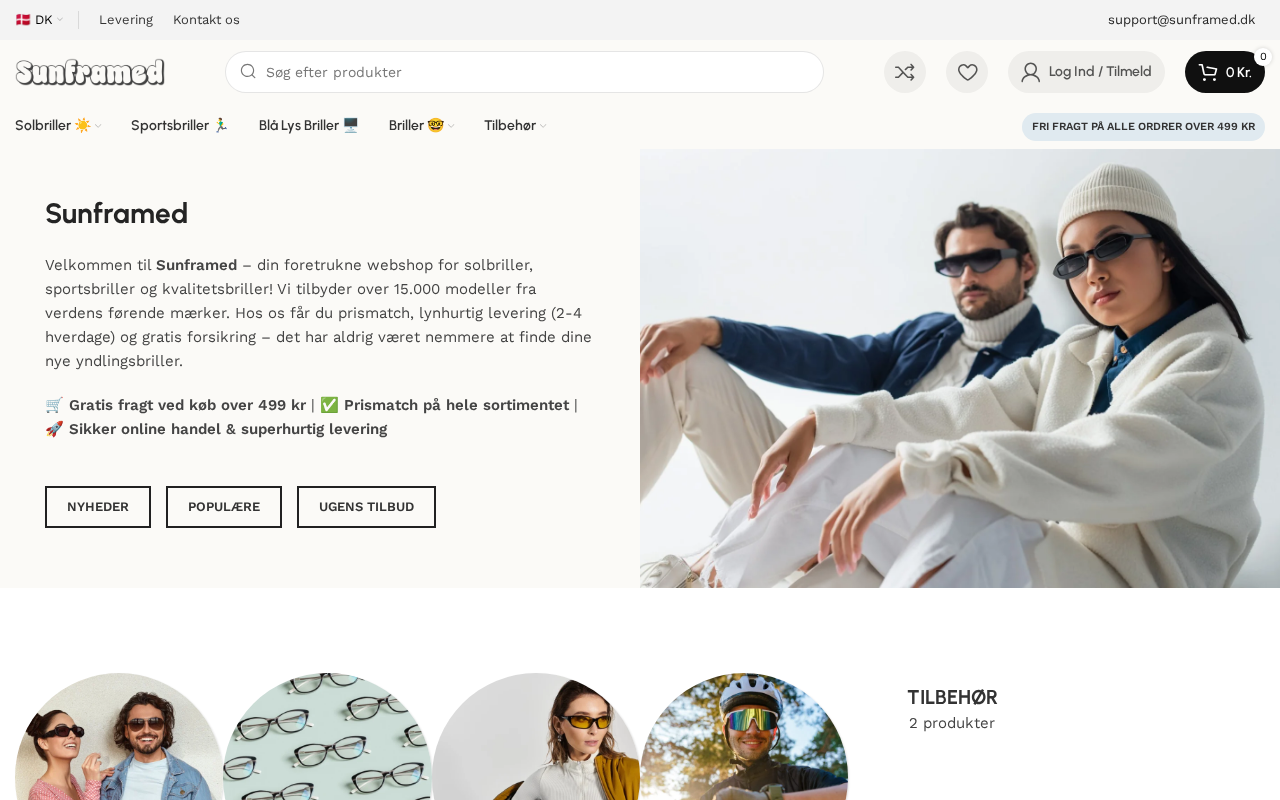Open the yellow-lens glasses category image
This screenshot has height=800, width=1280.
click(536, 737)
